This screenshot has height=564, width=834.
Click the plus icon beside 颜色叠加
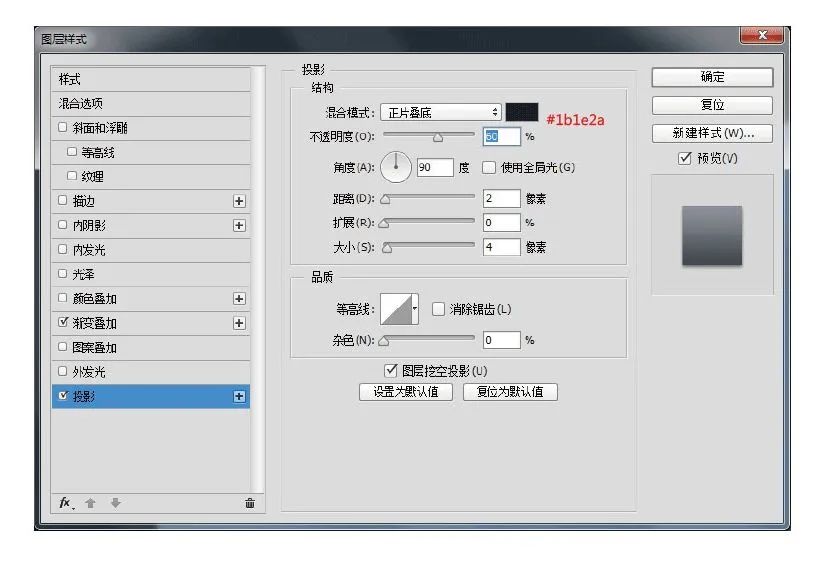pyautogui.click(x=239, y=298)
